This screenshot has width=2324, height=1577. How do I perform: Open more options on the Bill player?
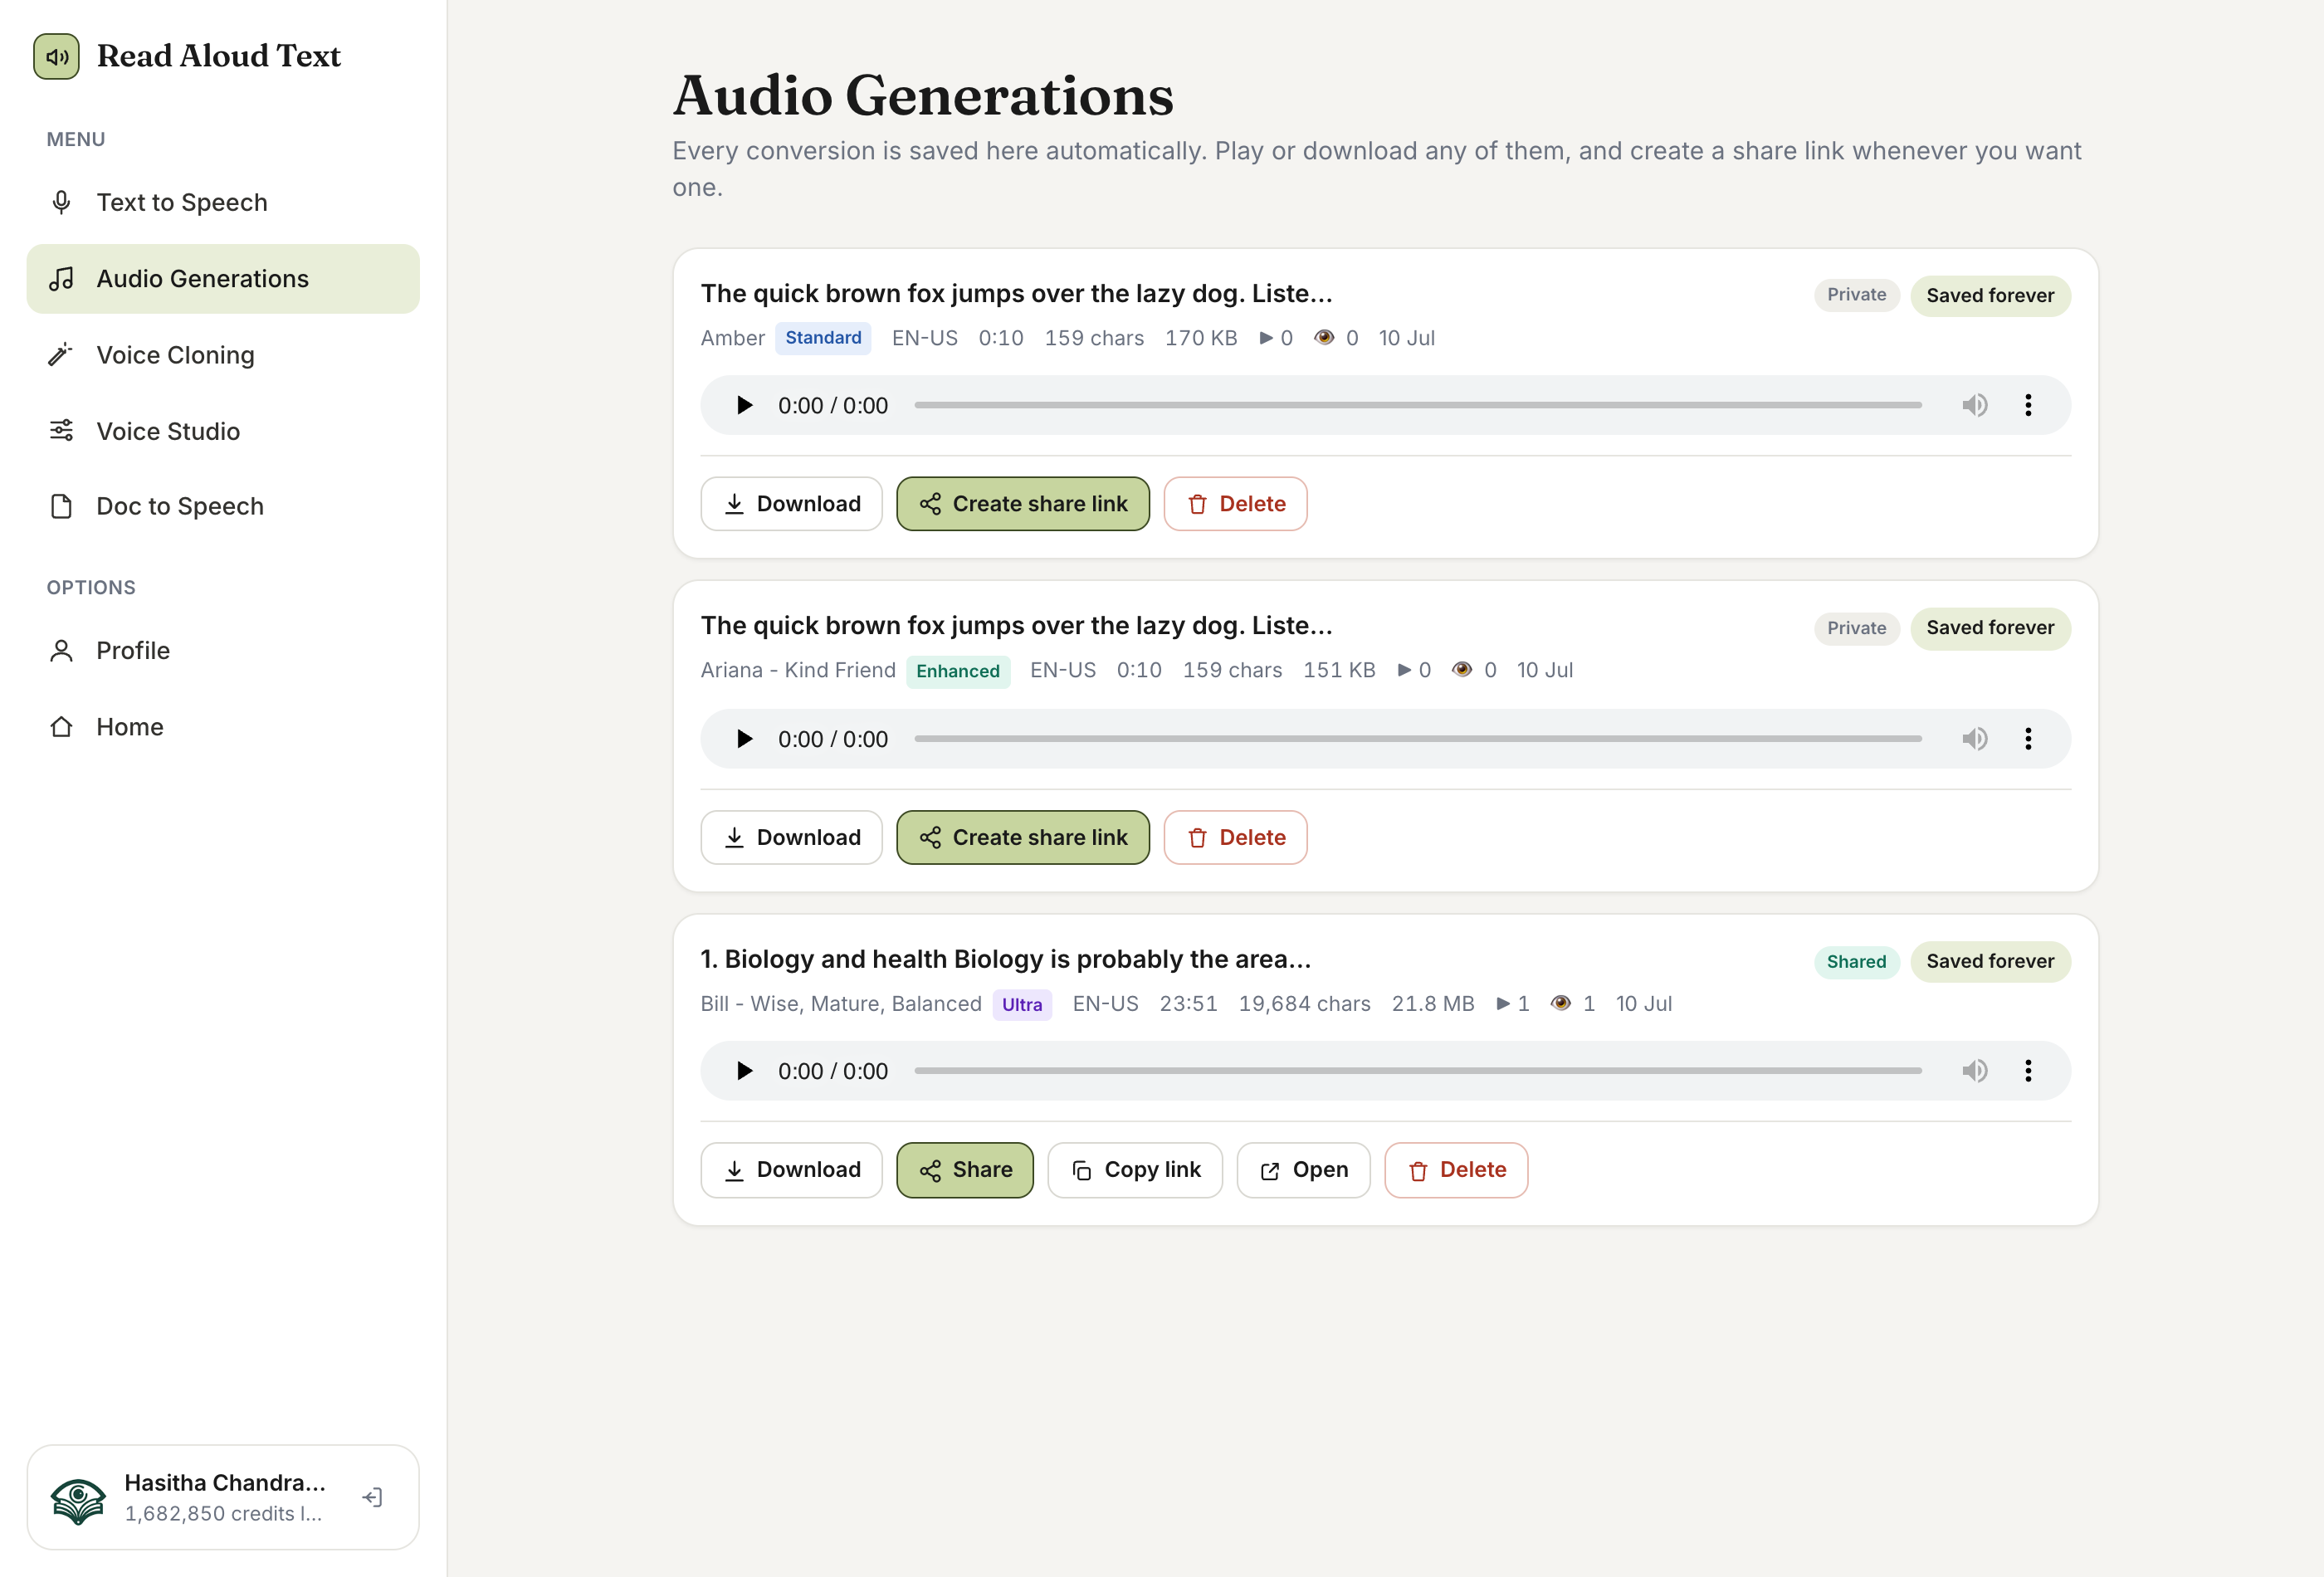2028,1071
